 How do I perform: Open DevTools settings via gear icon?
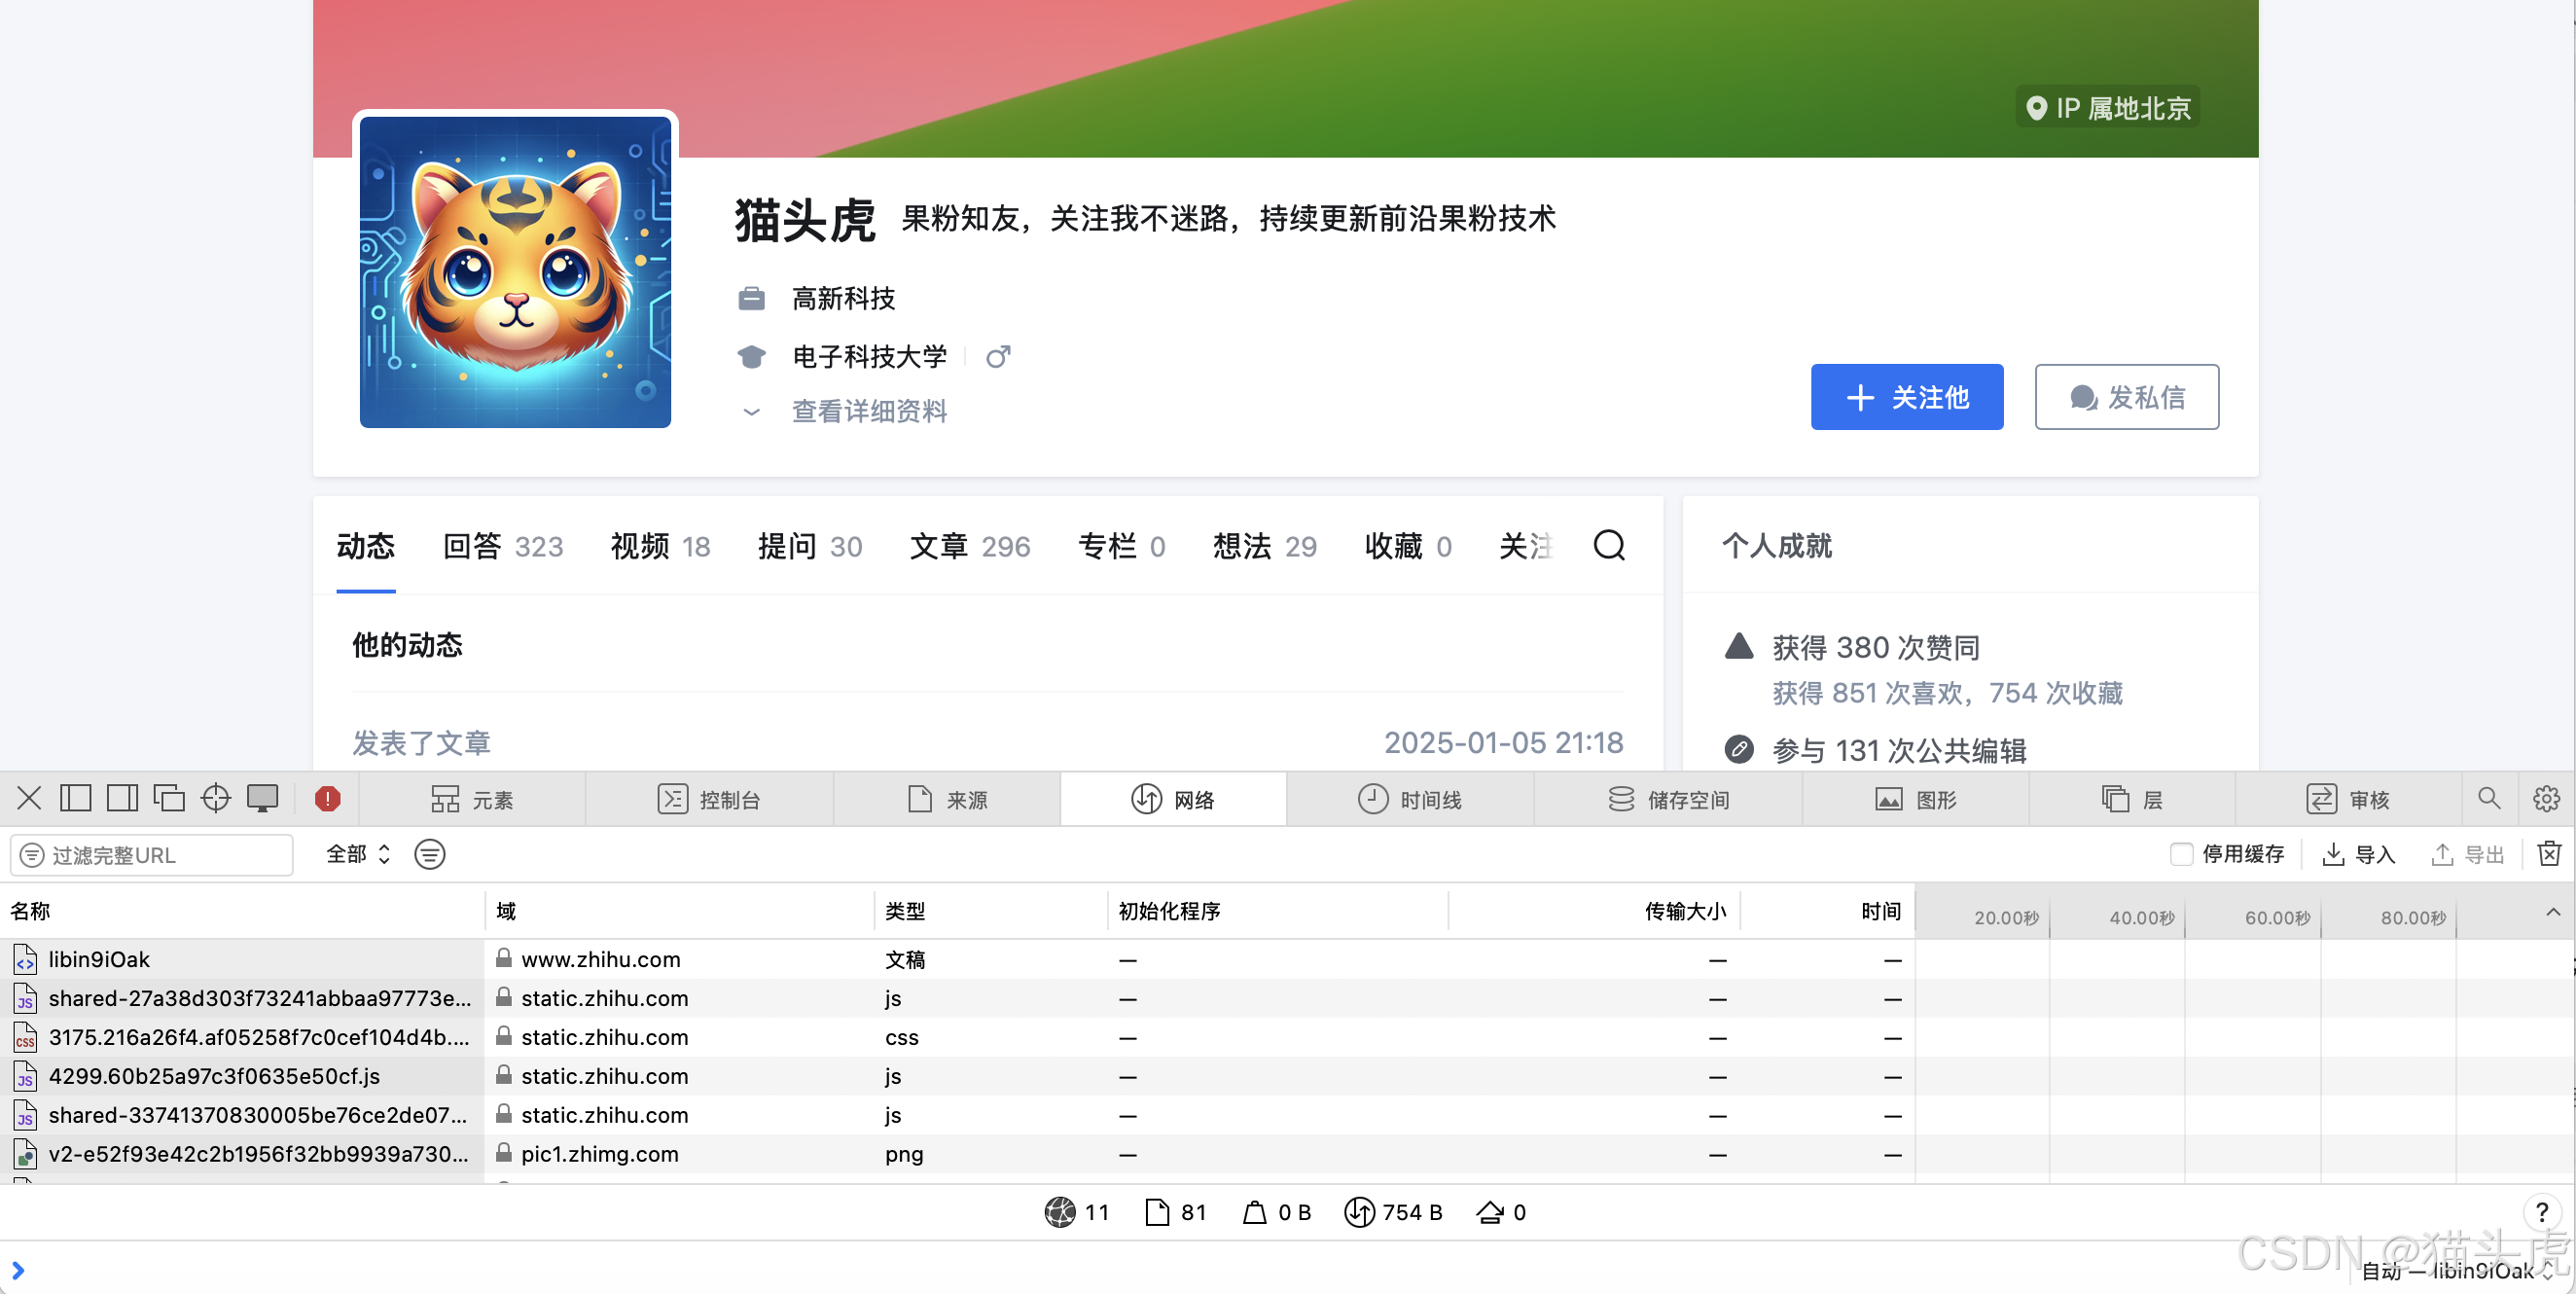tap(2547, 798)
